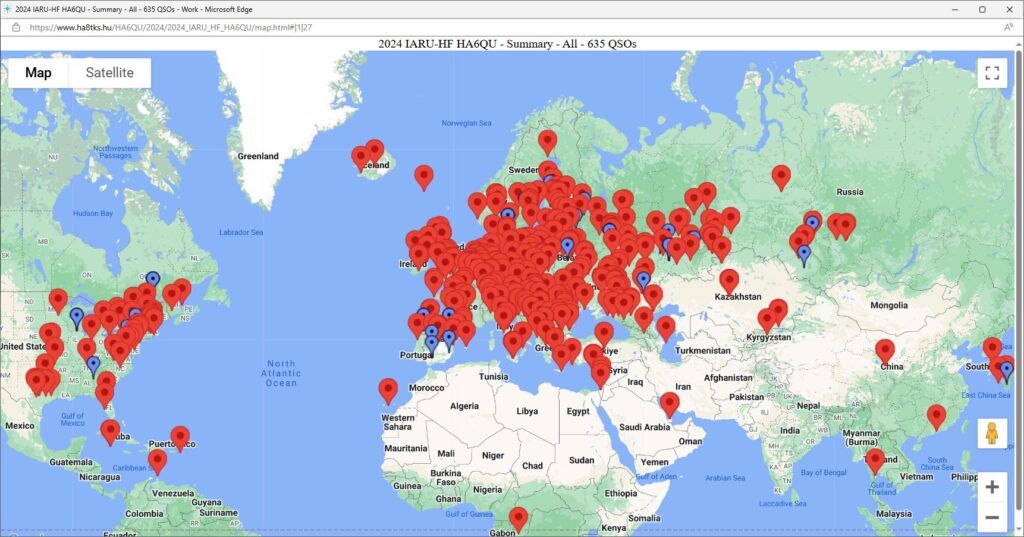Zoom in on the map
Screen dimensions: 1024x537
(x=991, y=487)
